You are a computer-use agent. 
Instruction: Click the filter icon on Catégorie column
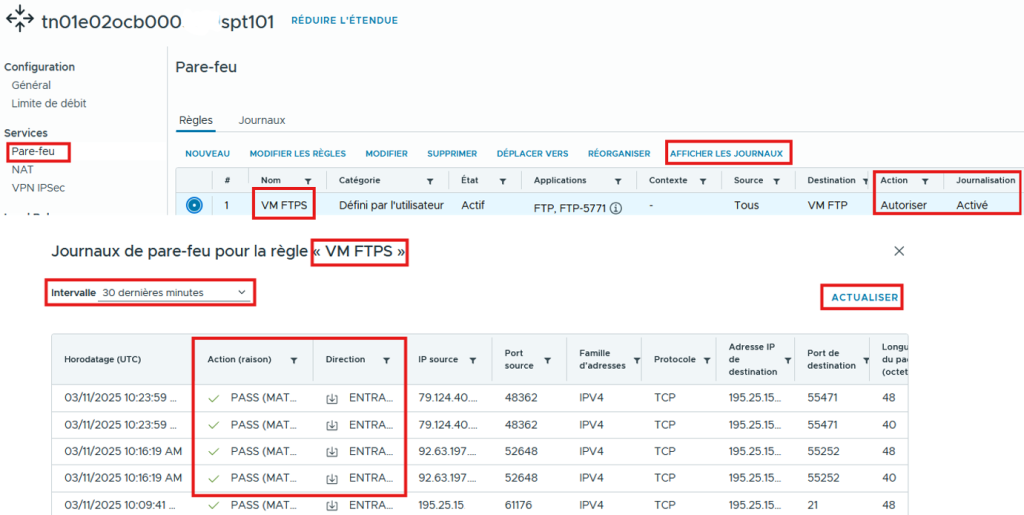430,181
